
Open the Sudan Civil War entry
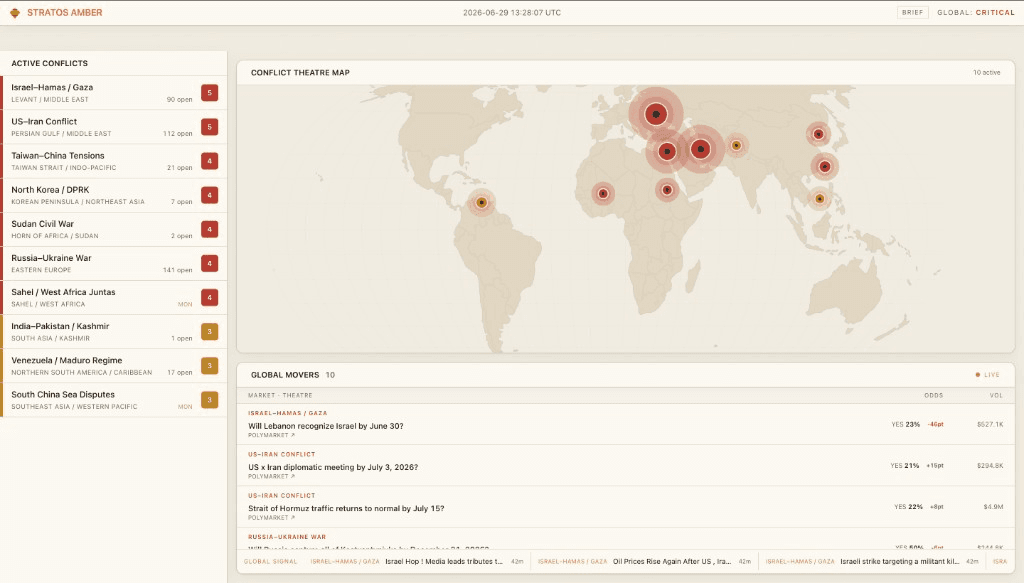pyautogui.click(x=114, y=229)
